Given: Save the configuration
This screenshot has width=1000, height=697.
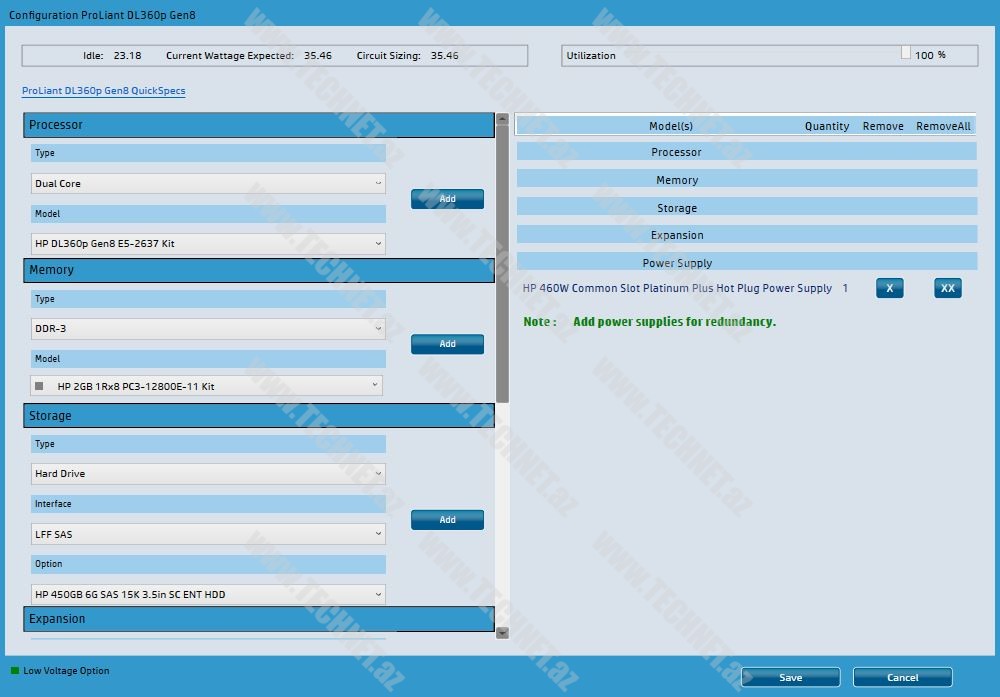Looking at the screenshot, I should 790,678.
